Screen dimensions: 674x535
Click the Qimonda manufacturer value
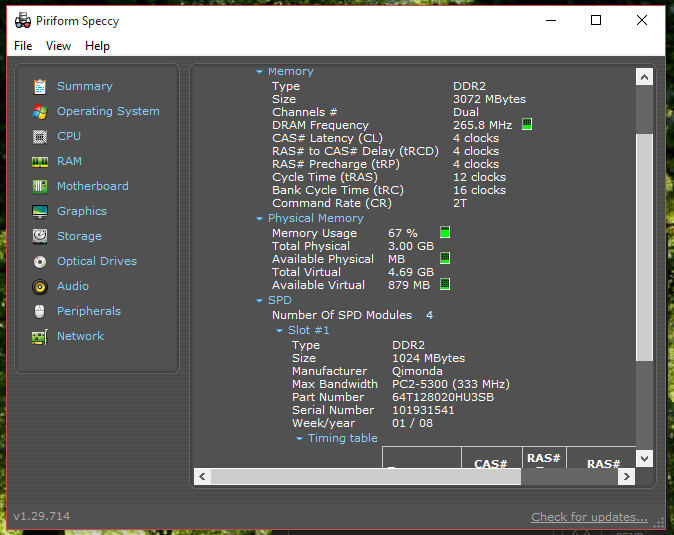(x=417, y=371)
